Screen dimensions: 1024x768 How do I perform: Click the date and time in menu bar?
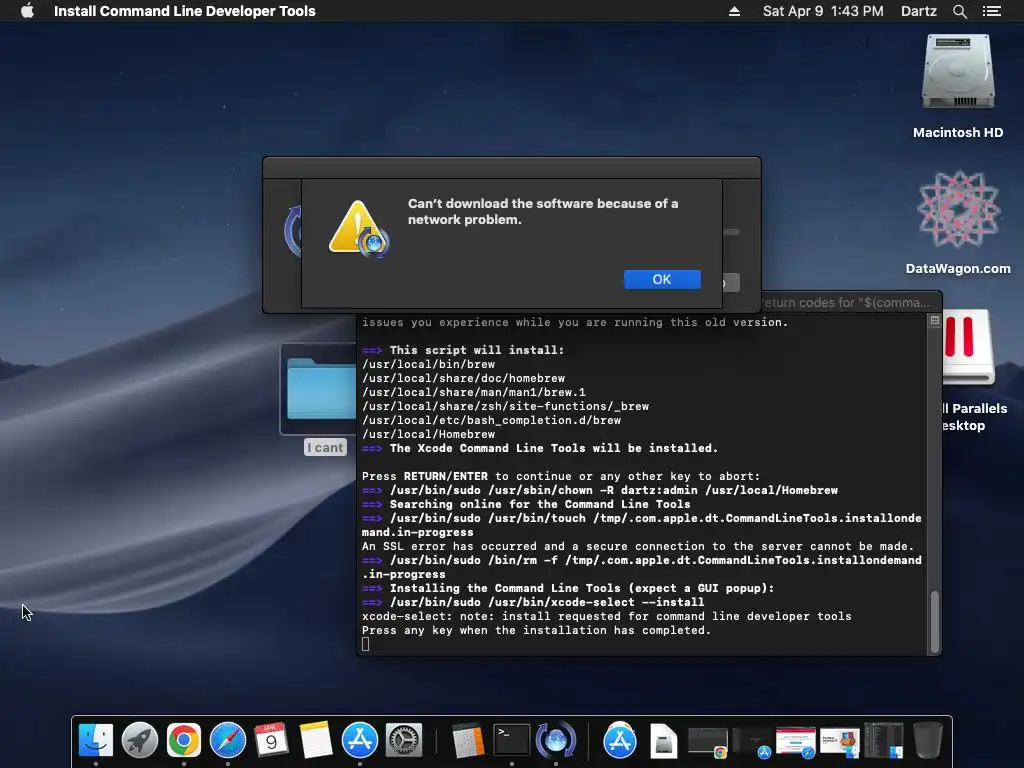[823, 11]
